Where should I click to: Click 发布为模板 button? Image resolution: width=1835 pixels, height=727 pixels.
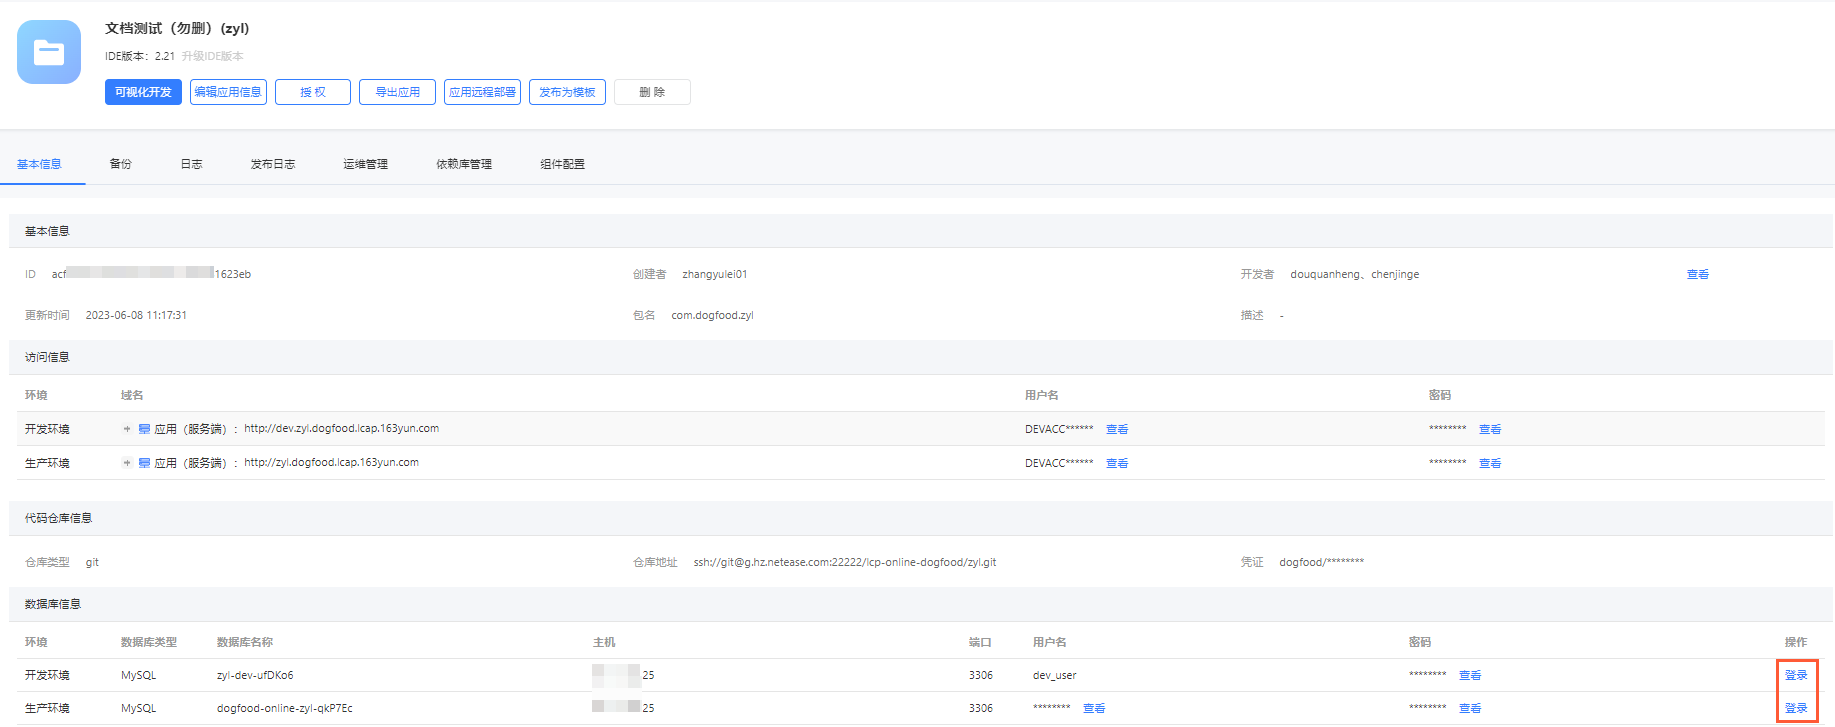[x=567, y=92]
